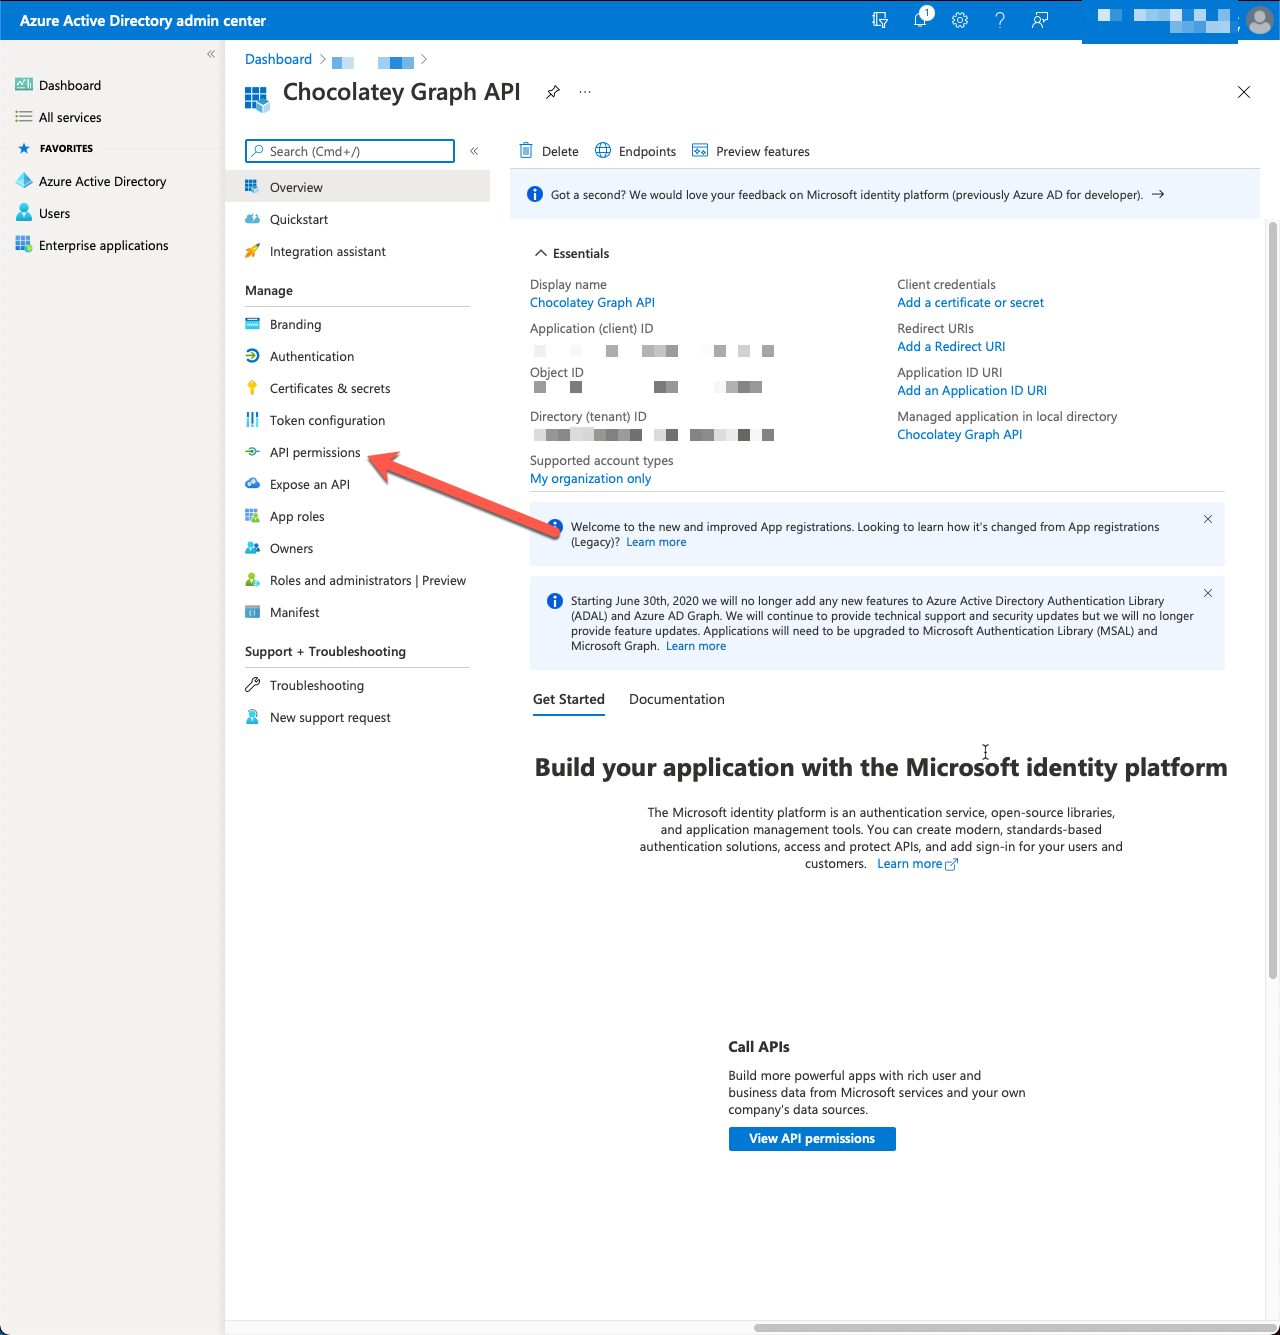This screenshot has width=1280, height=1335.
Task: Collapse the Essentials section
Action: (541, 253)
